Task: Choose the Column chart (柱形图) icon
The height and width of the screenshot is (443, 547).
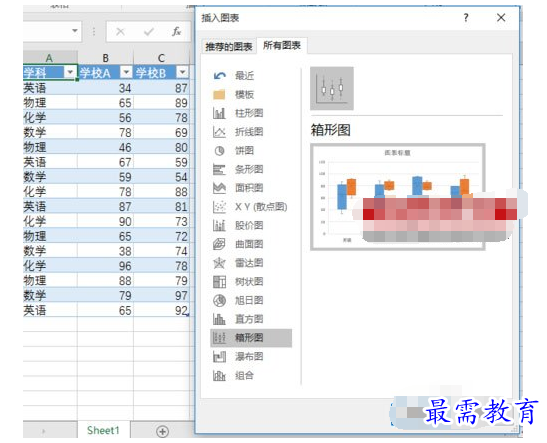Action: tap(219, 113)
